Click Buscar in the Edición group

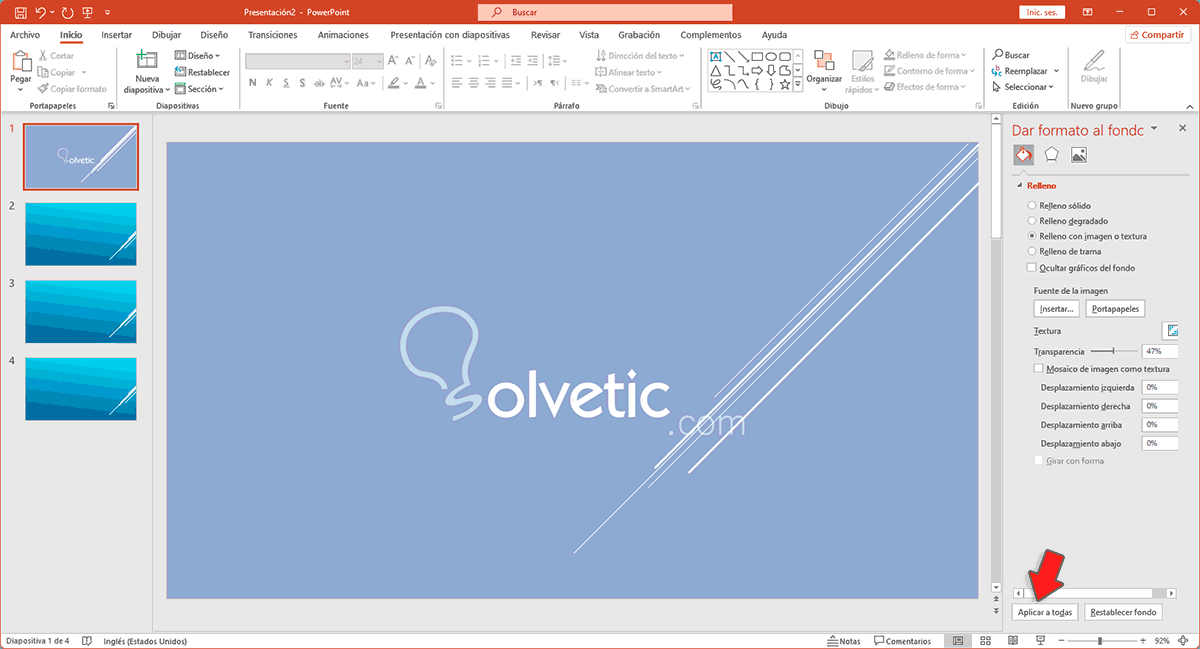pos(1010,55)
